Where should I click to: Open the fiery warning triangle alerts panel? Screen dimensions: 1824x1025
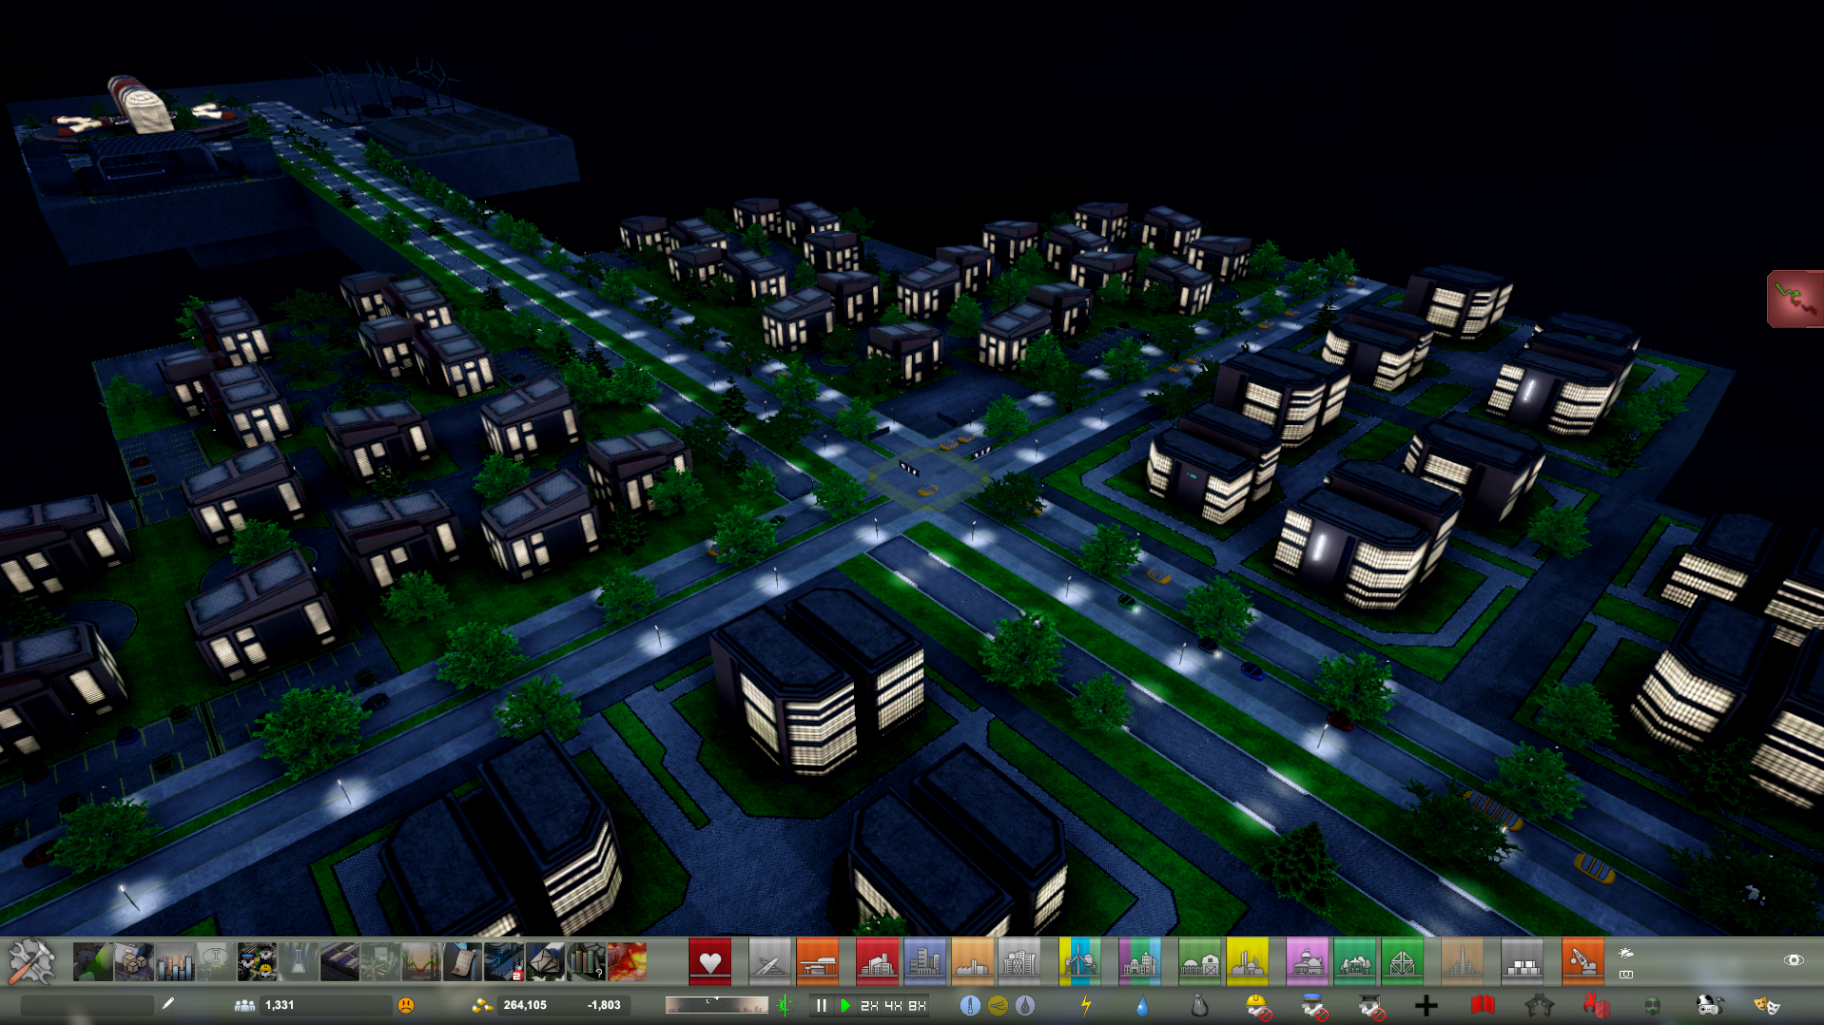click(627, 962)
